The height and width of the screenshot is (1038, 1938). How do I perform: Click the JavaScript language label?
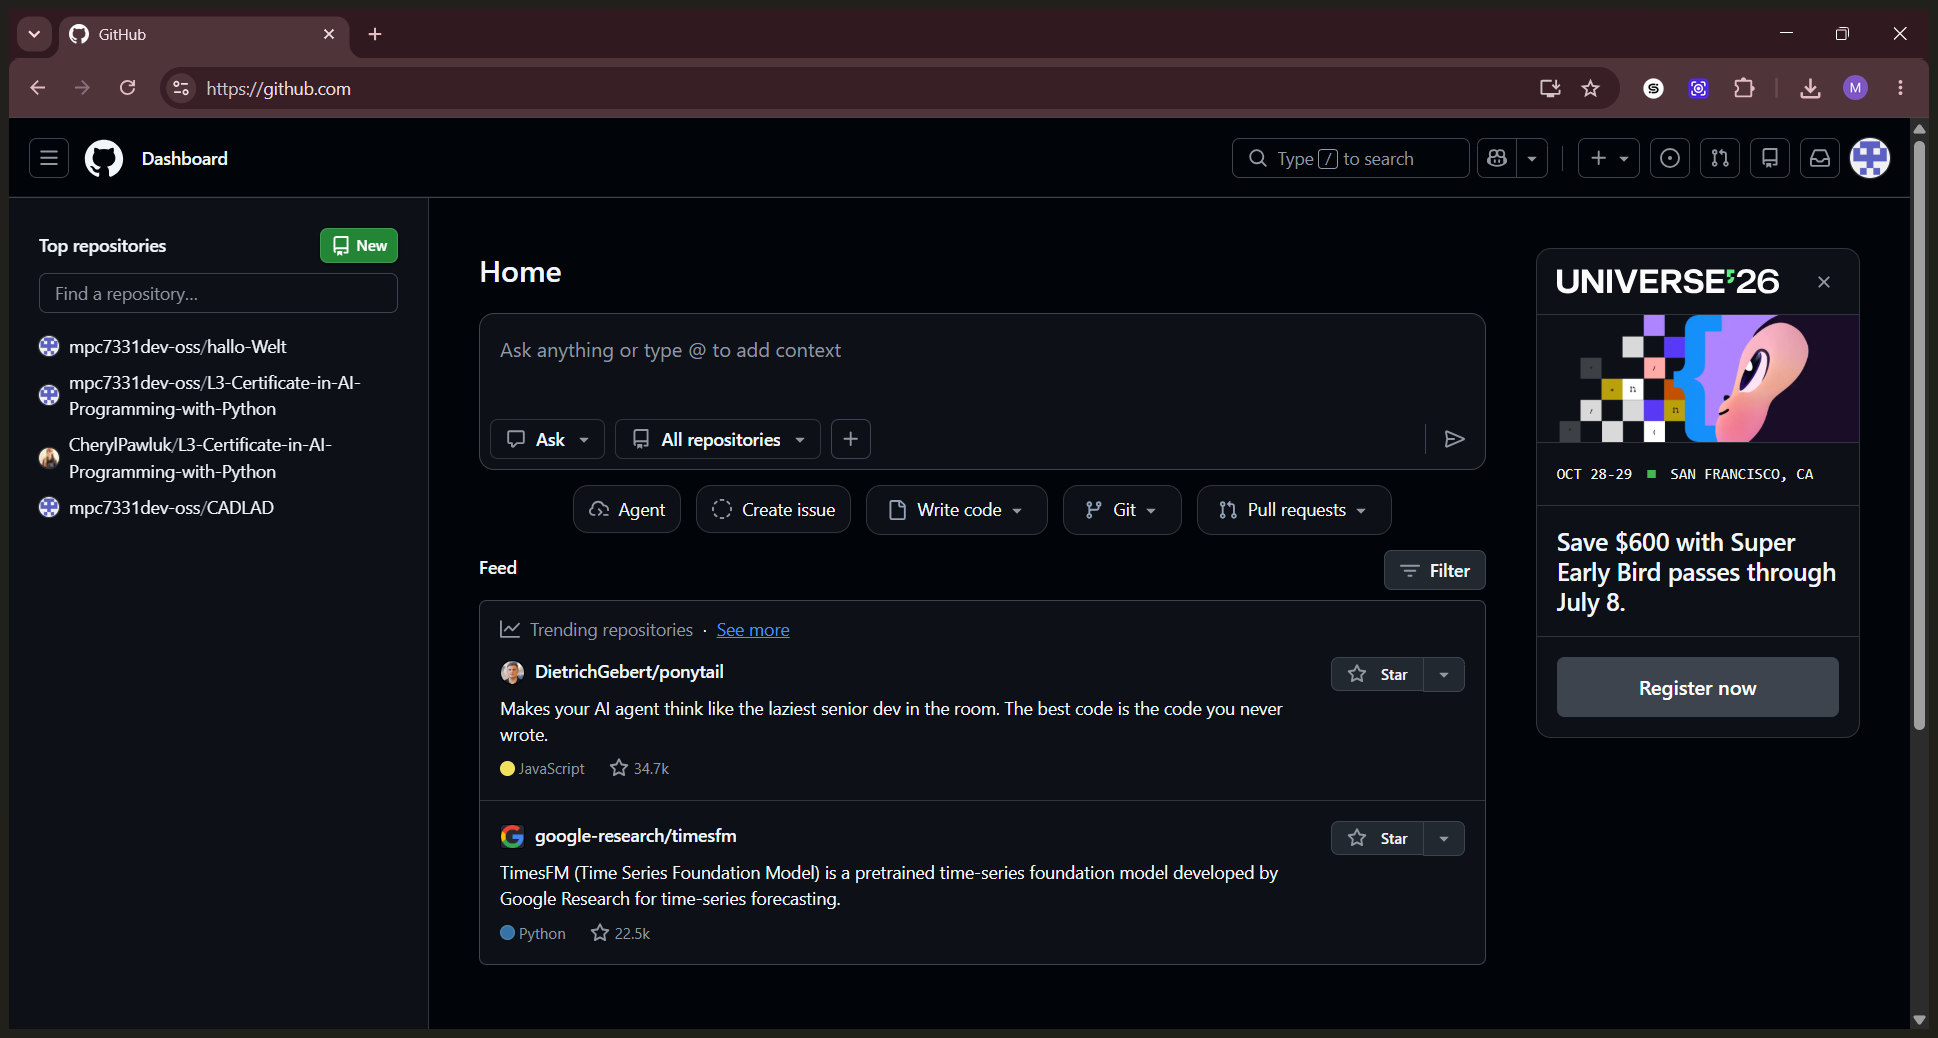click(551, 768)
